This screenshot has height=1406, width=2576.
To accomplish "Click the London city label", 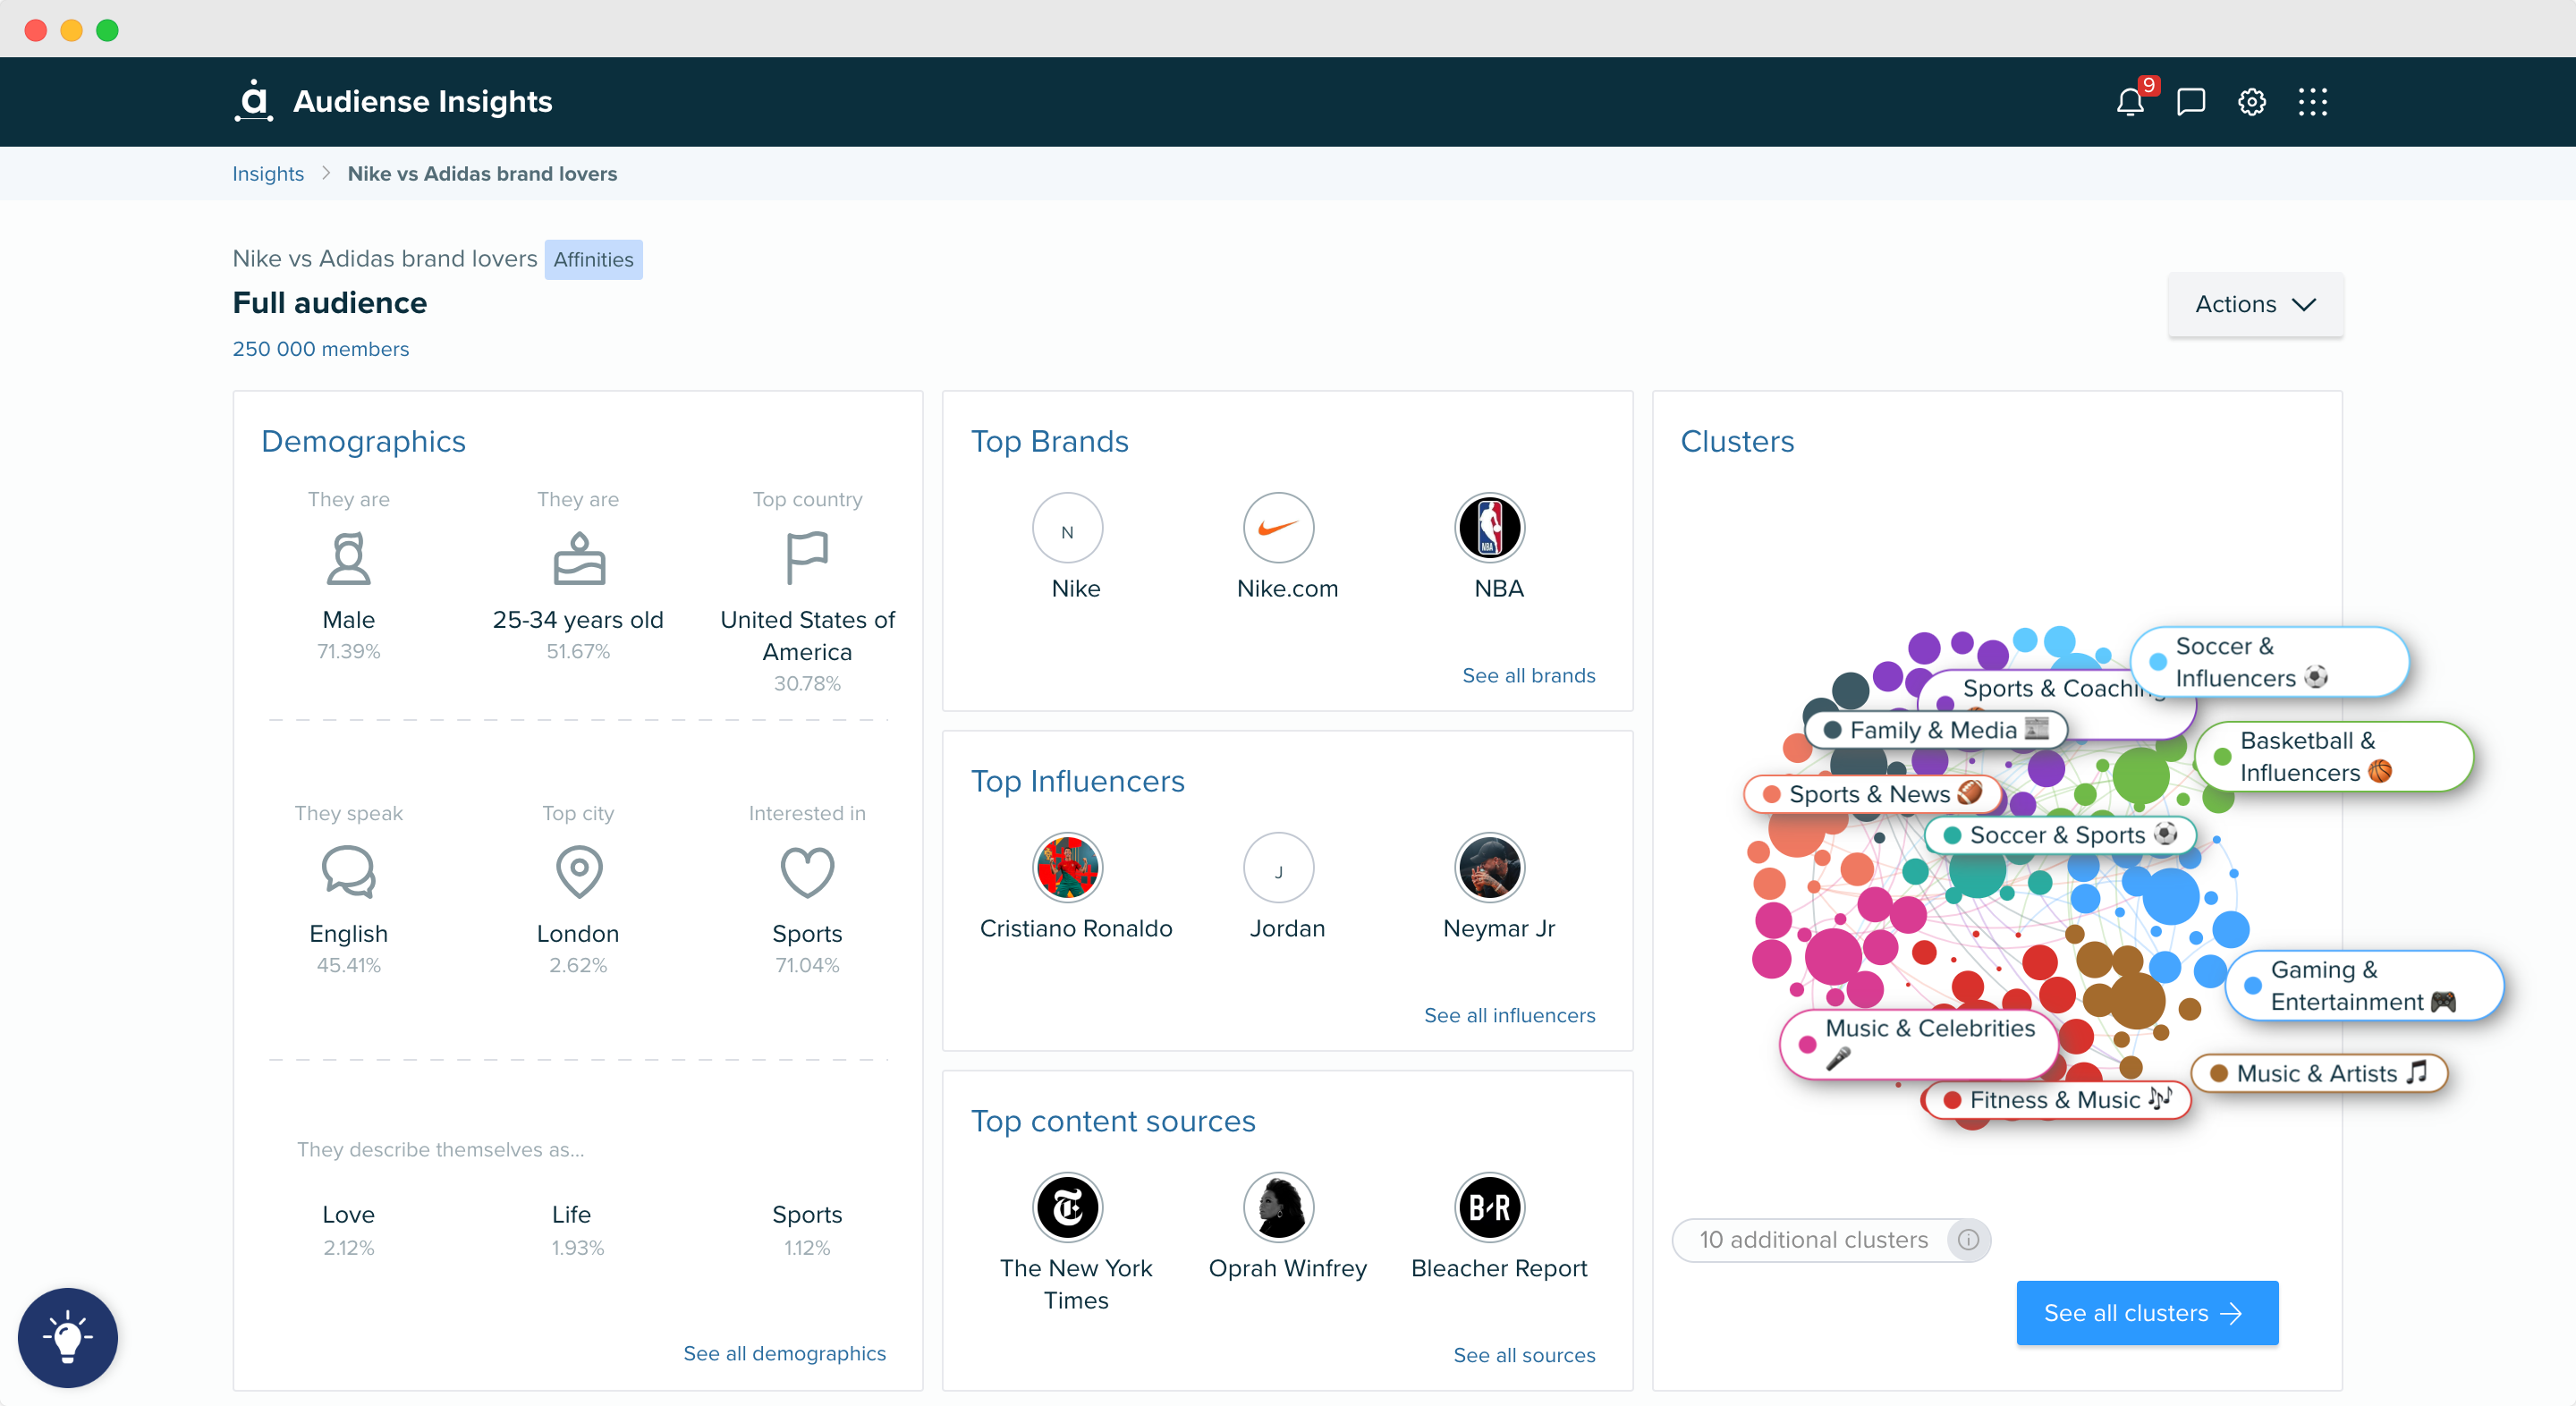I will tap(578, 934).
